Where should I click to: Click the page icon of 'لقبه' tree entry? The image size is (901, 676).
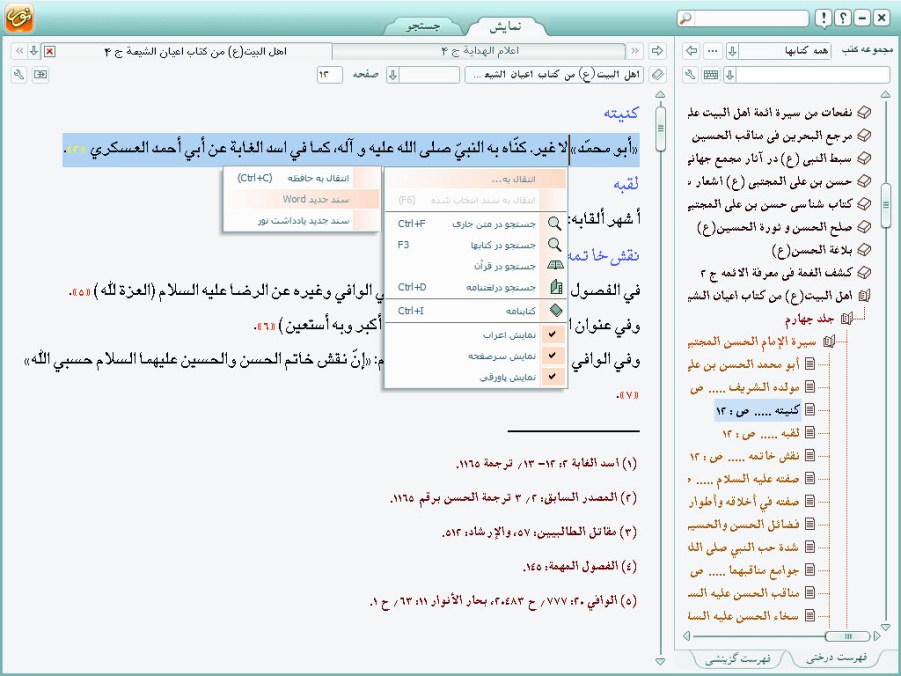tap(810, 433)
